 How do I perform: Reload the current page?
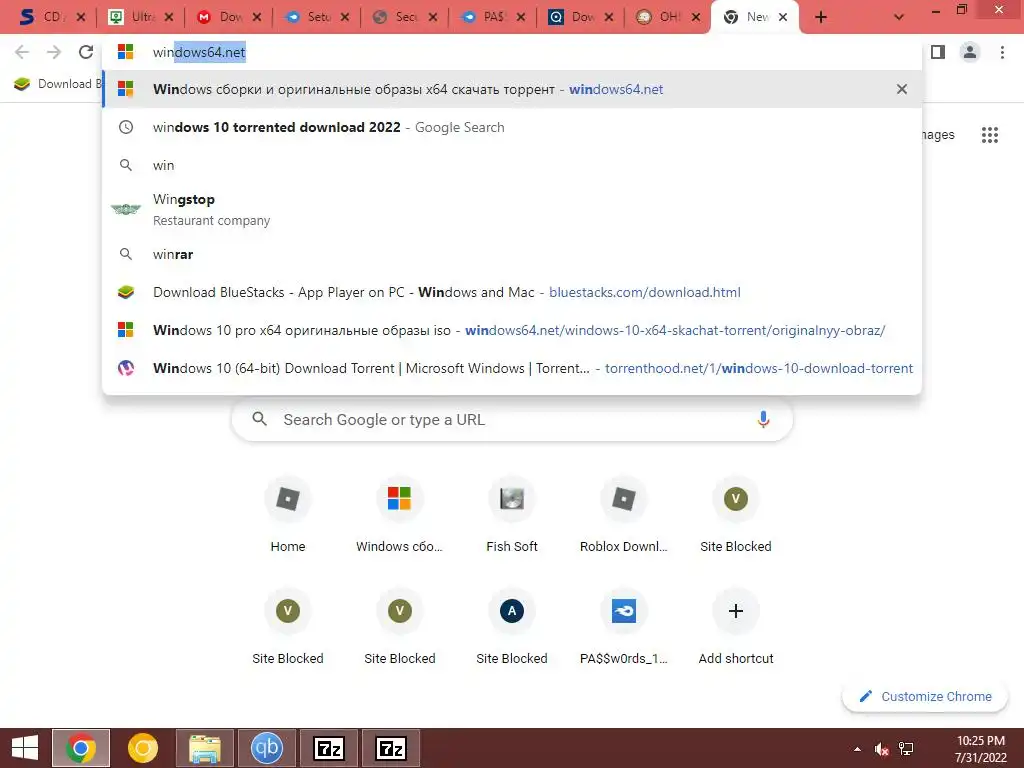click(x=86, y=52)
